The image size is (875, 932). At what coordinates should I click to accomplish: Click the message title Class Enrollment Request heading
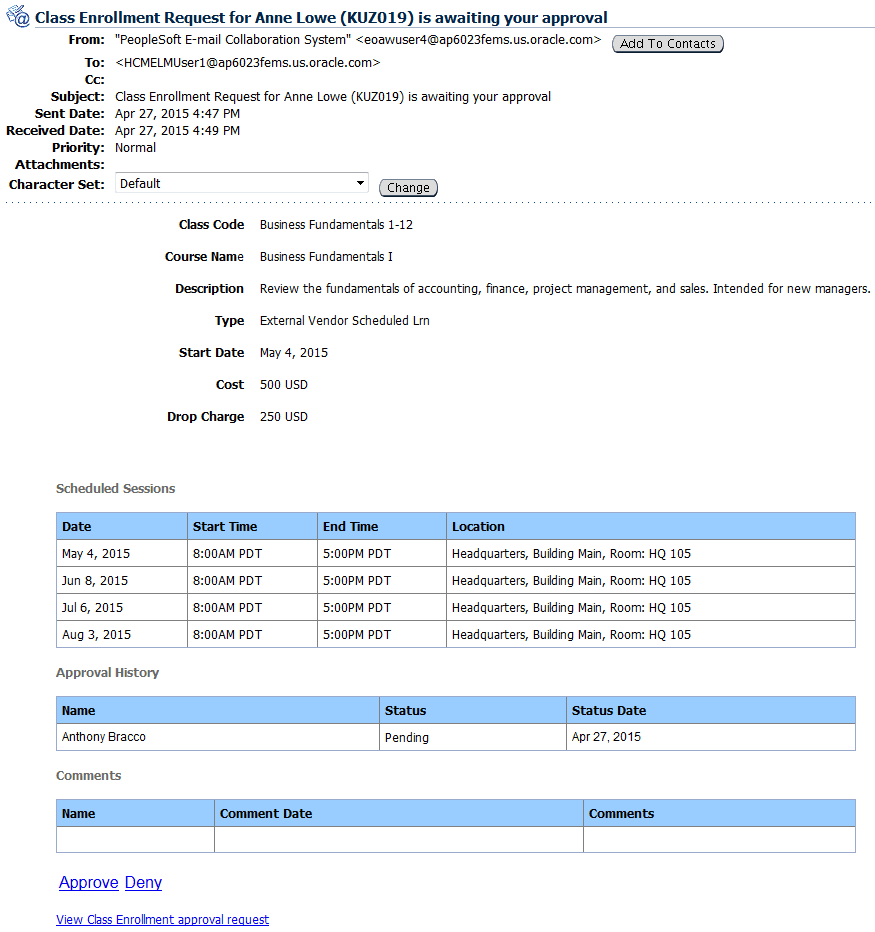(320, 17)
